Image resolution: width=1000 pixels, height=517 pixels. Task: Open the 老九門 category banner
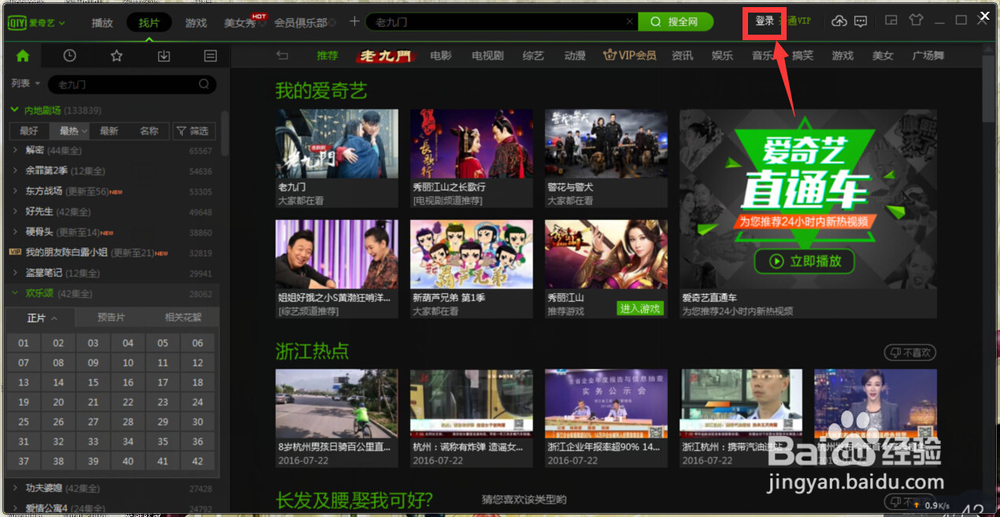click(x=385, y=55)
